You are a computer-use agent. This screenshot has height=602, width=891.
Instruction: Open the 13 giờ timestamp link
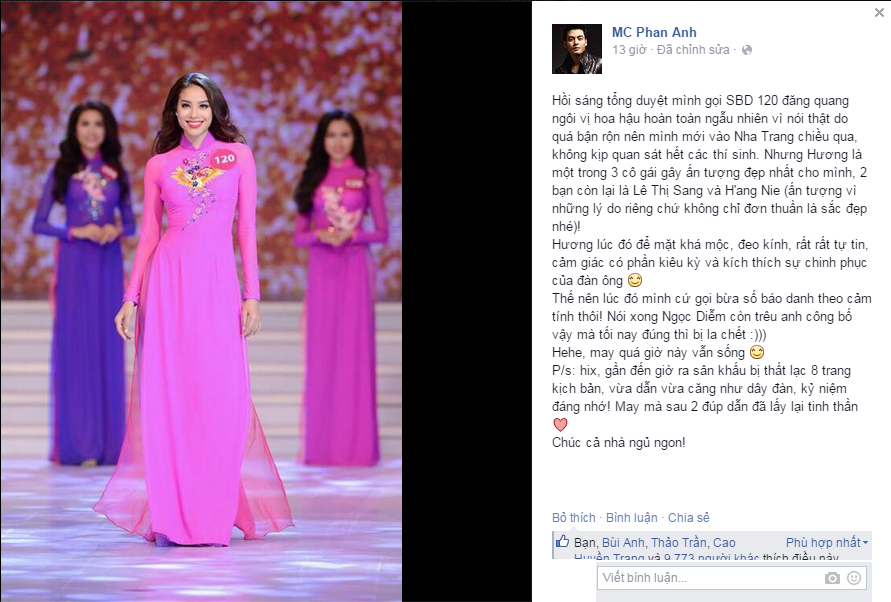click(x=629, y=50)
